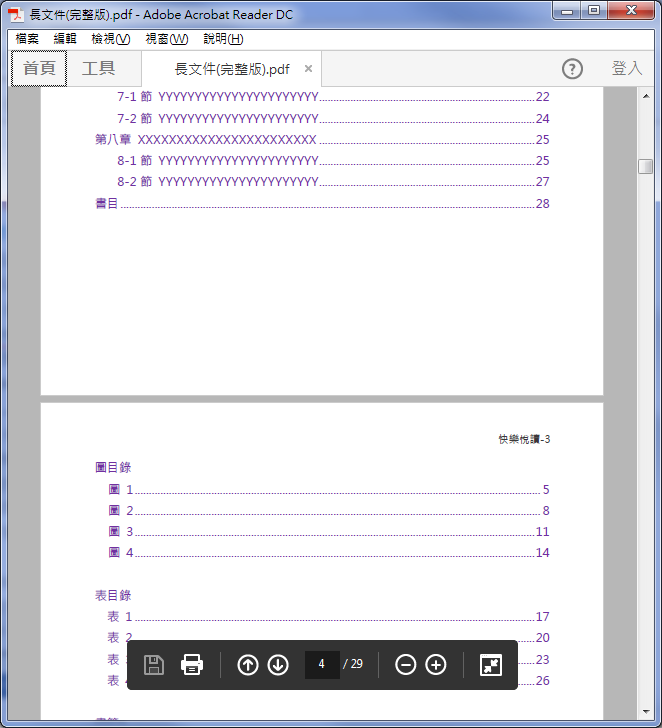
Task: Click the 快樂悅讀-3 page header
Action: pos(524,439)
